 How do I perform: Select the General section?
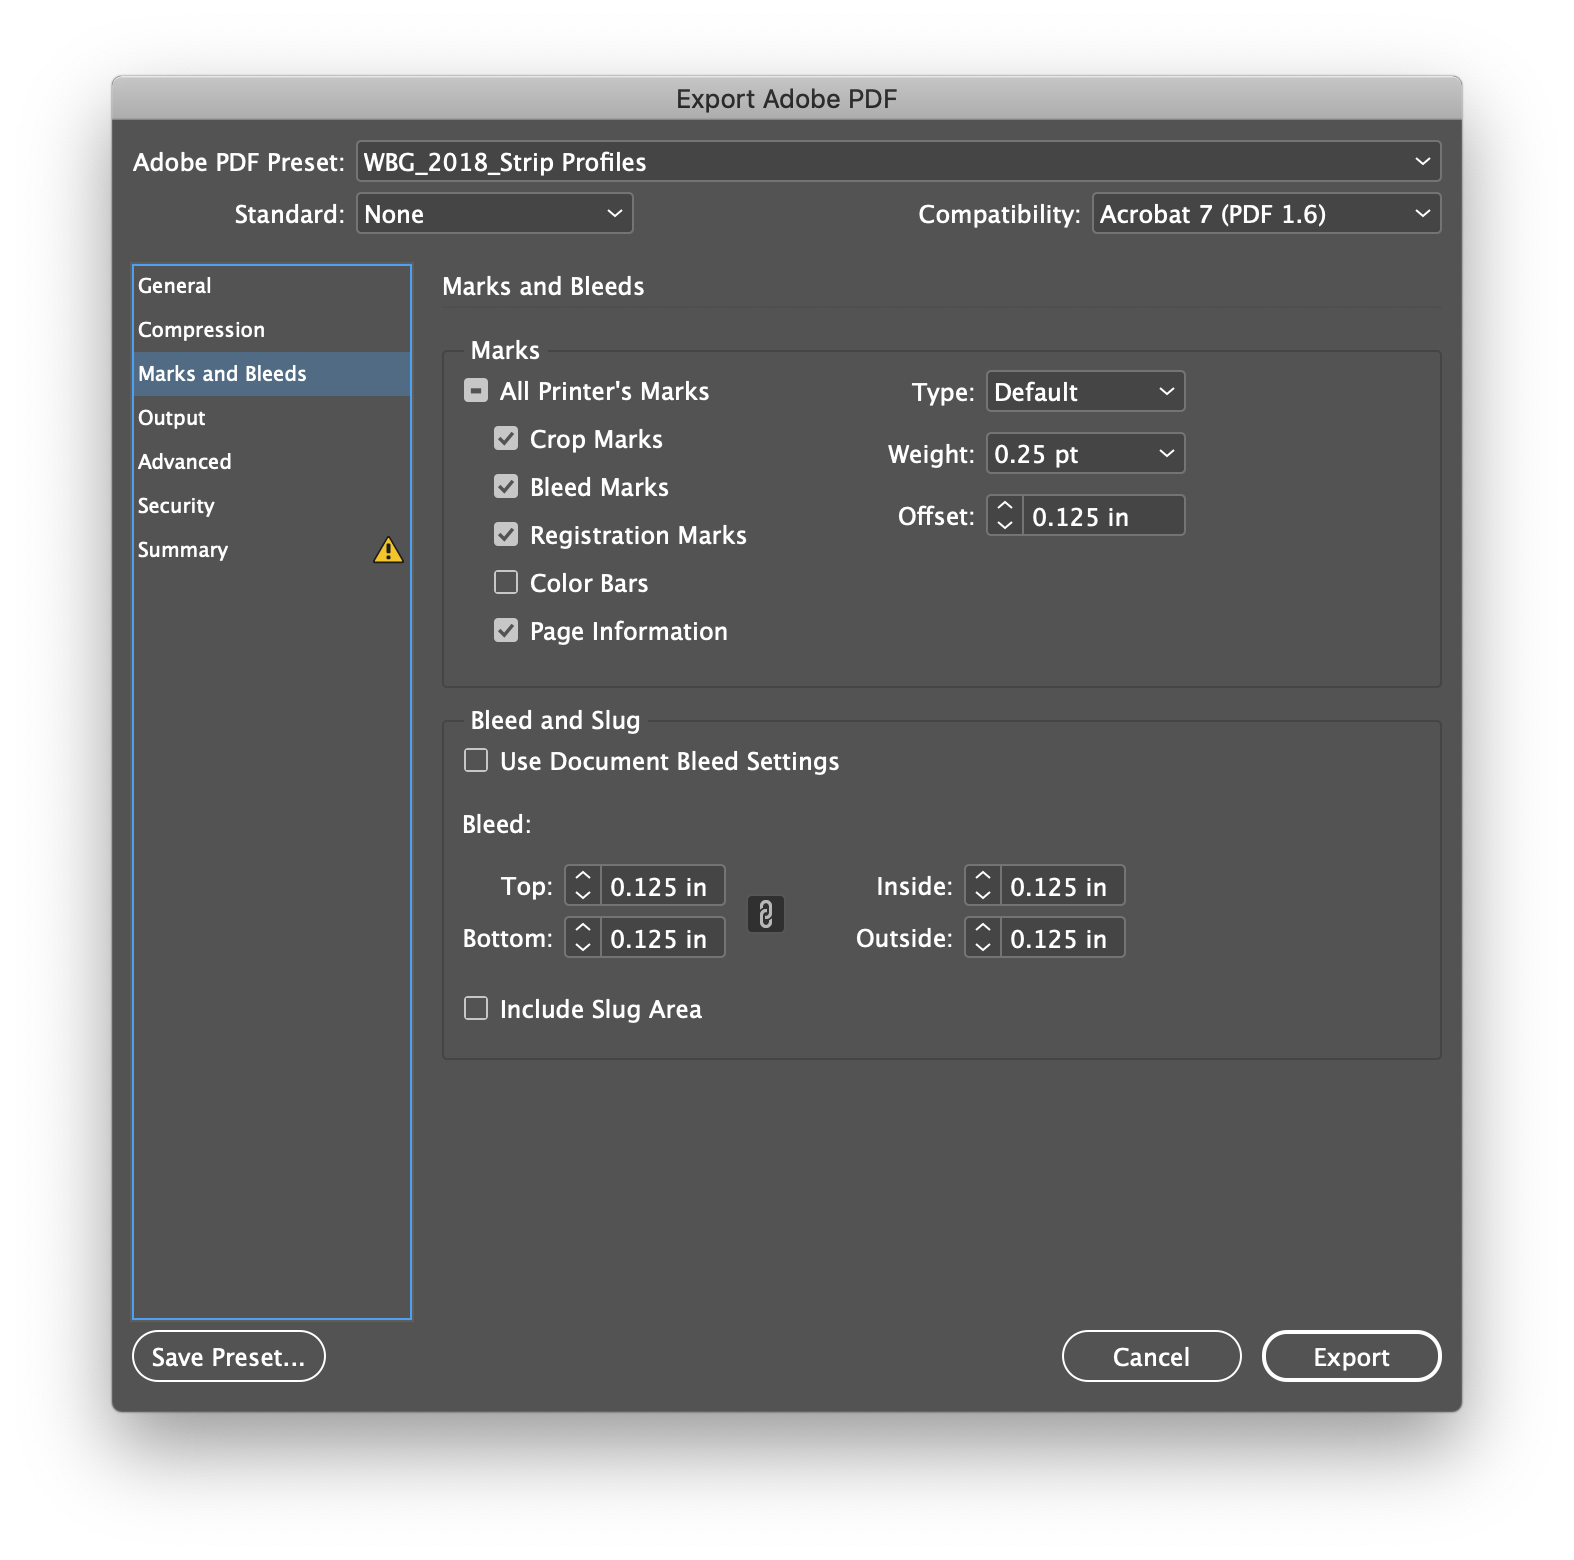coord(272,286)
